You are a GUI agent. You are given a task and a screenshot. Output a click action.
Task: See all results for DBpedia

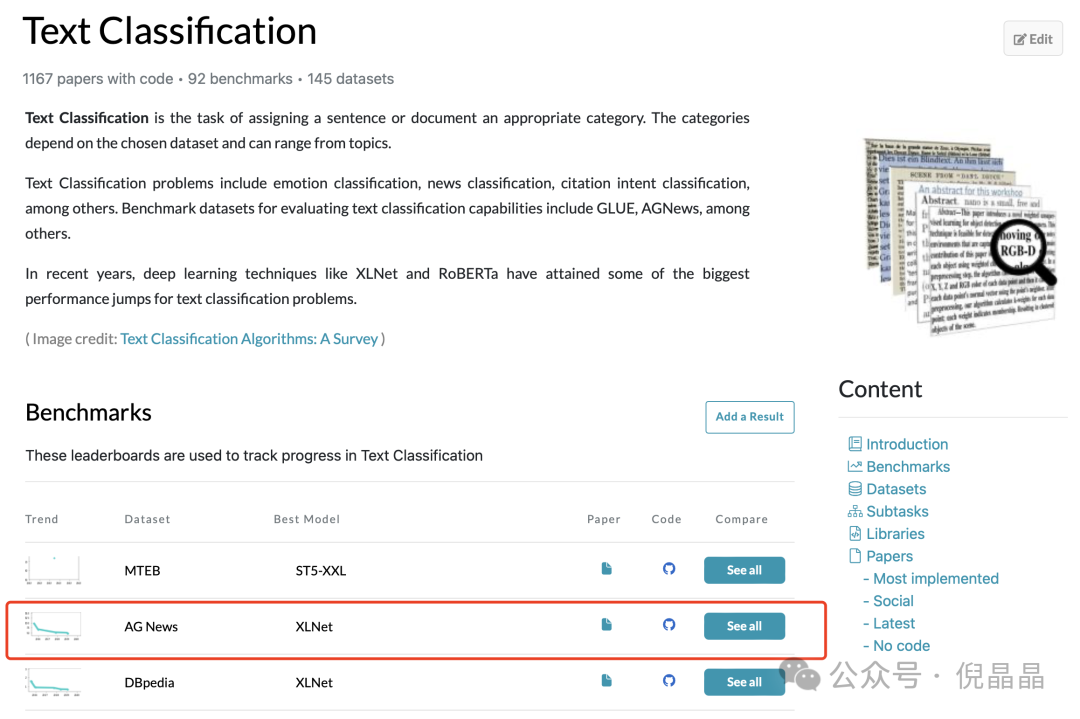(744, 682)
